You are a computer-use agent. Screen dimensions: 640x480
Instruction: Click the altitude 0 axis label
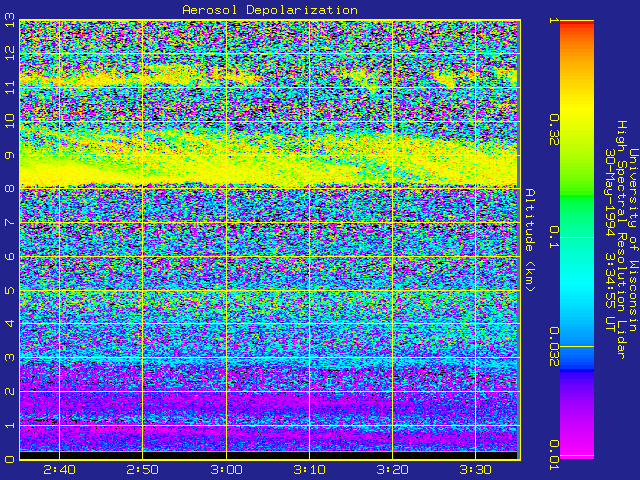[x=10, y=459]
